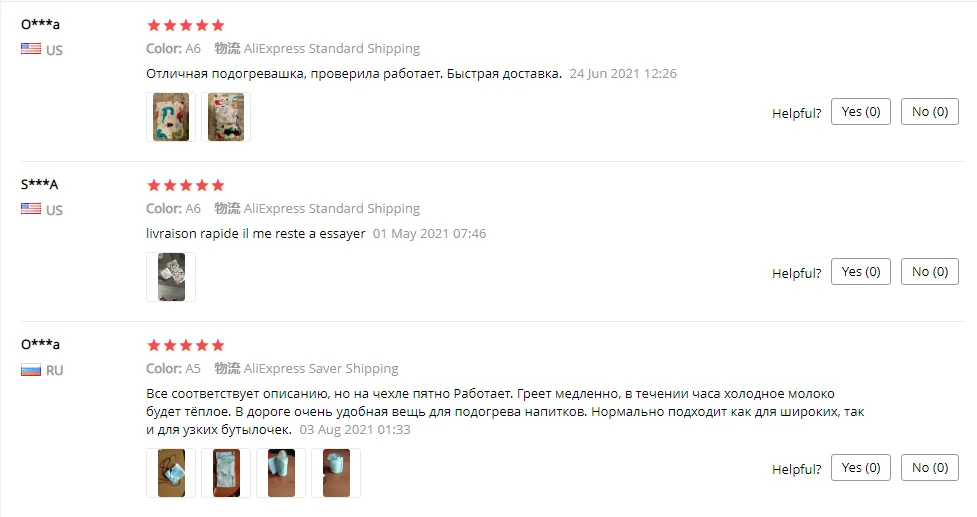This screenshot has height=517, width=977.
Task: Open second photo in first O***a review
Action: tap(226, 117)
